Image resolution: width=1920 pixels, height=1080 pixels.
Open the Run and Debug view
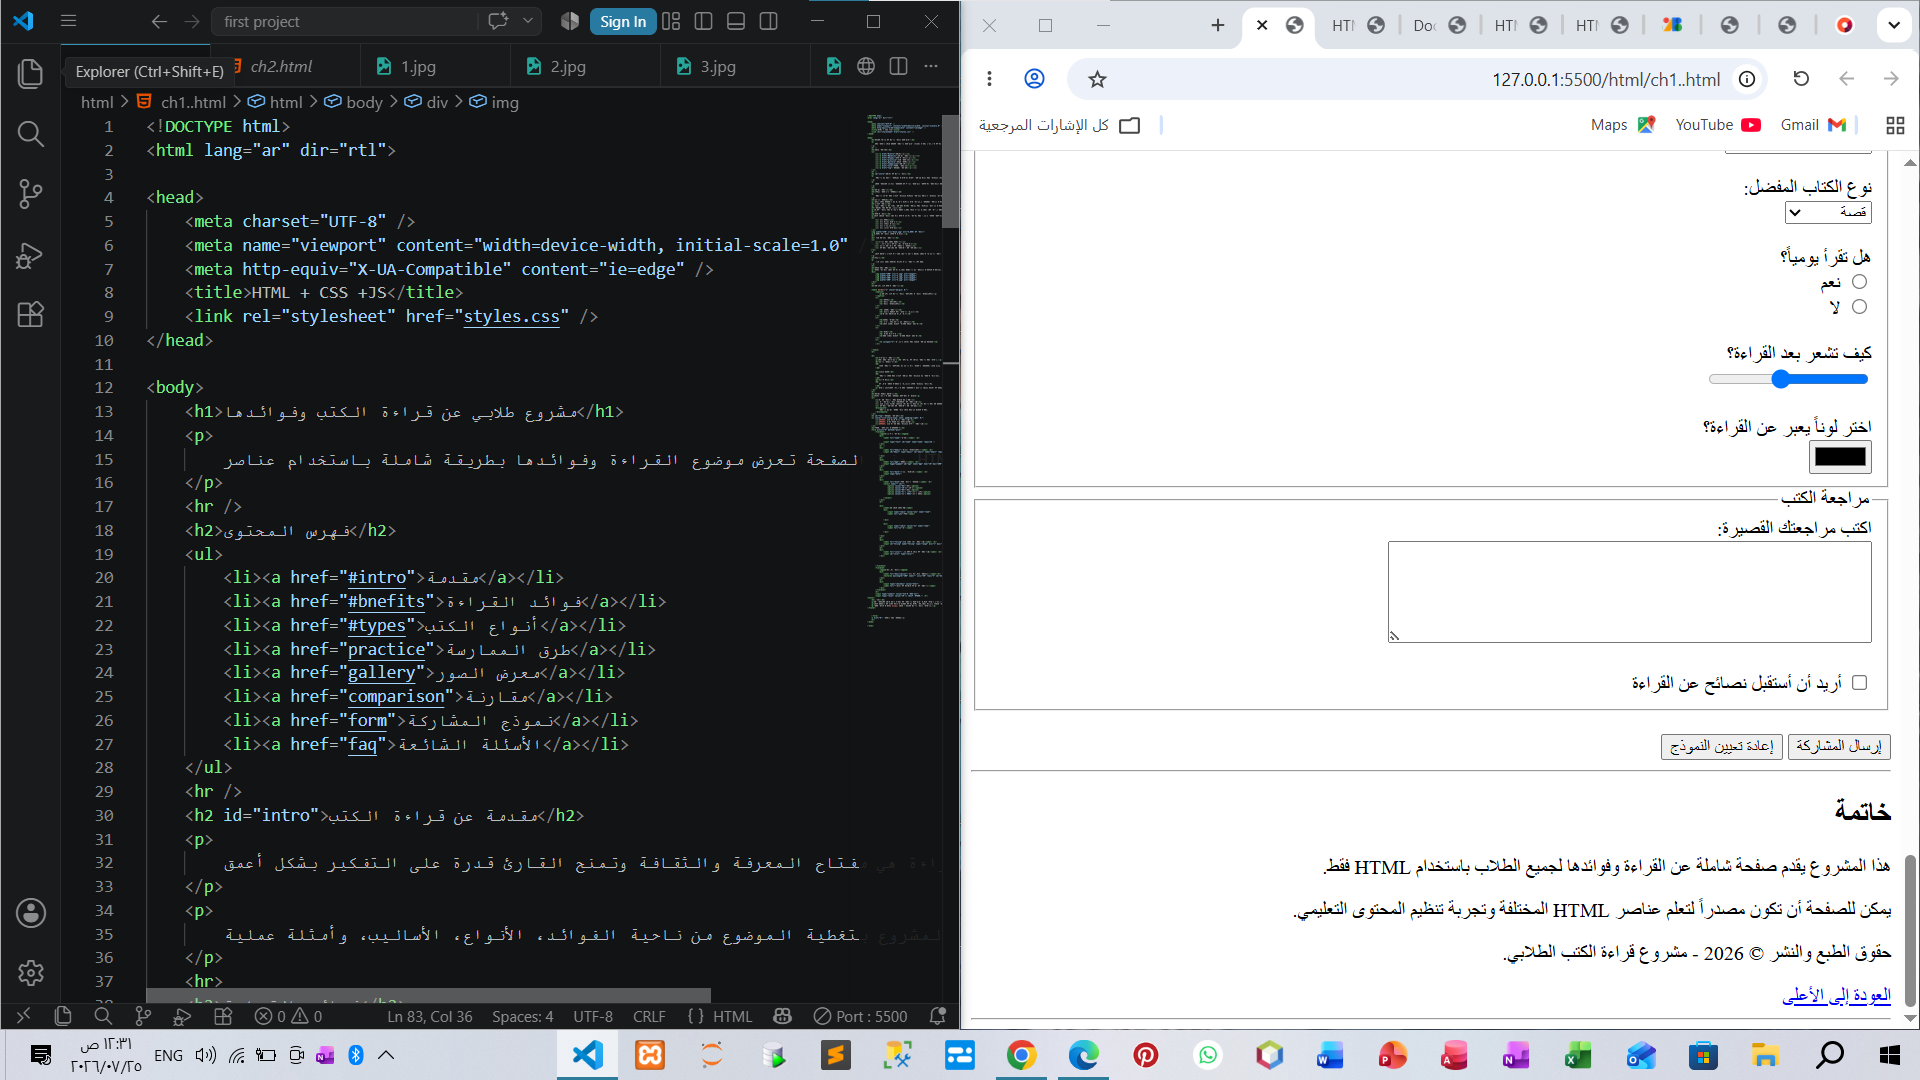[x=30, y=255]
